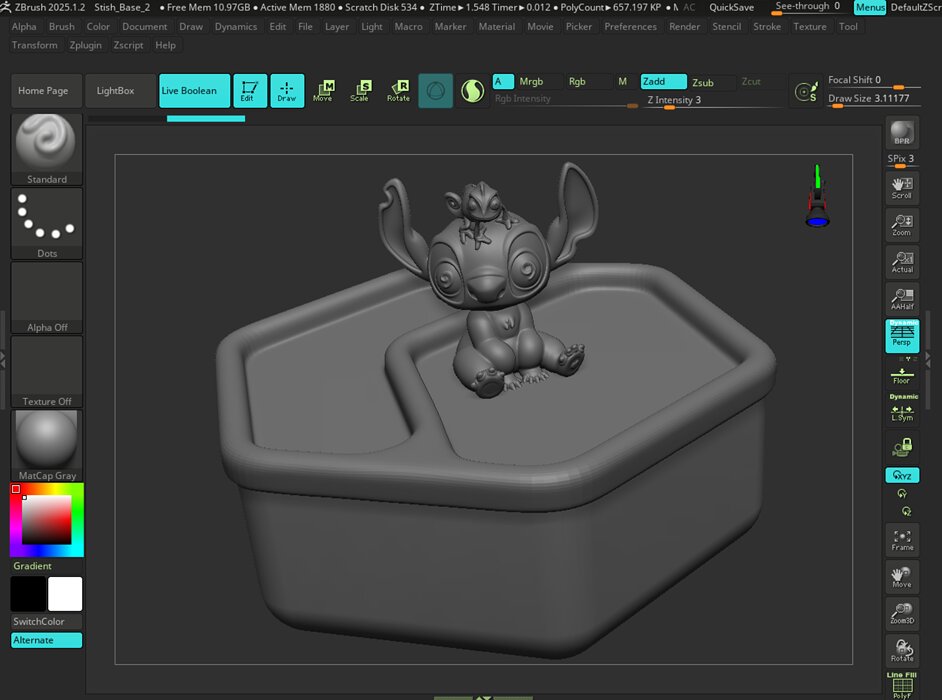Open the MatCap Gray material selector
This screenshot has width=942, height=700.
pyautogui.click(x=46, y=445)
